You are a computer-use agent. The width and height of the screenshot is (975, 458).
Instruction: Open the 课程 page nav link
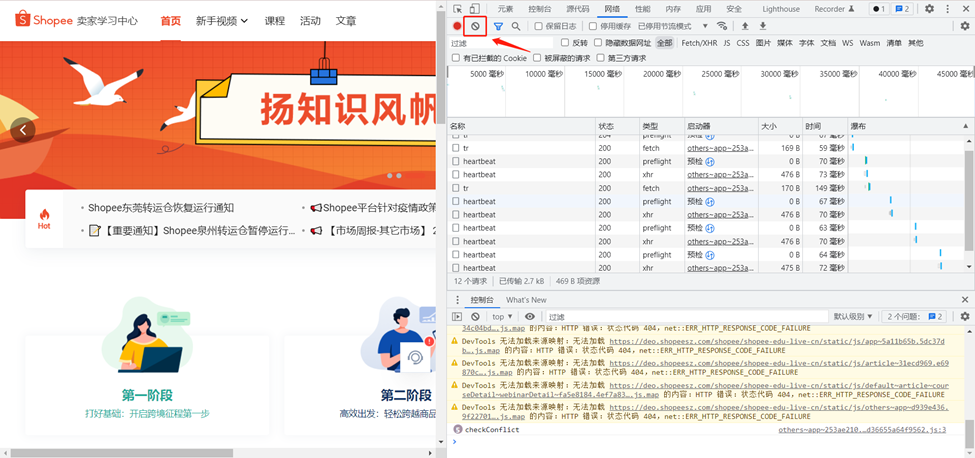[274, 21]
